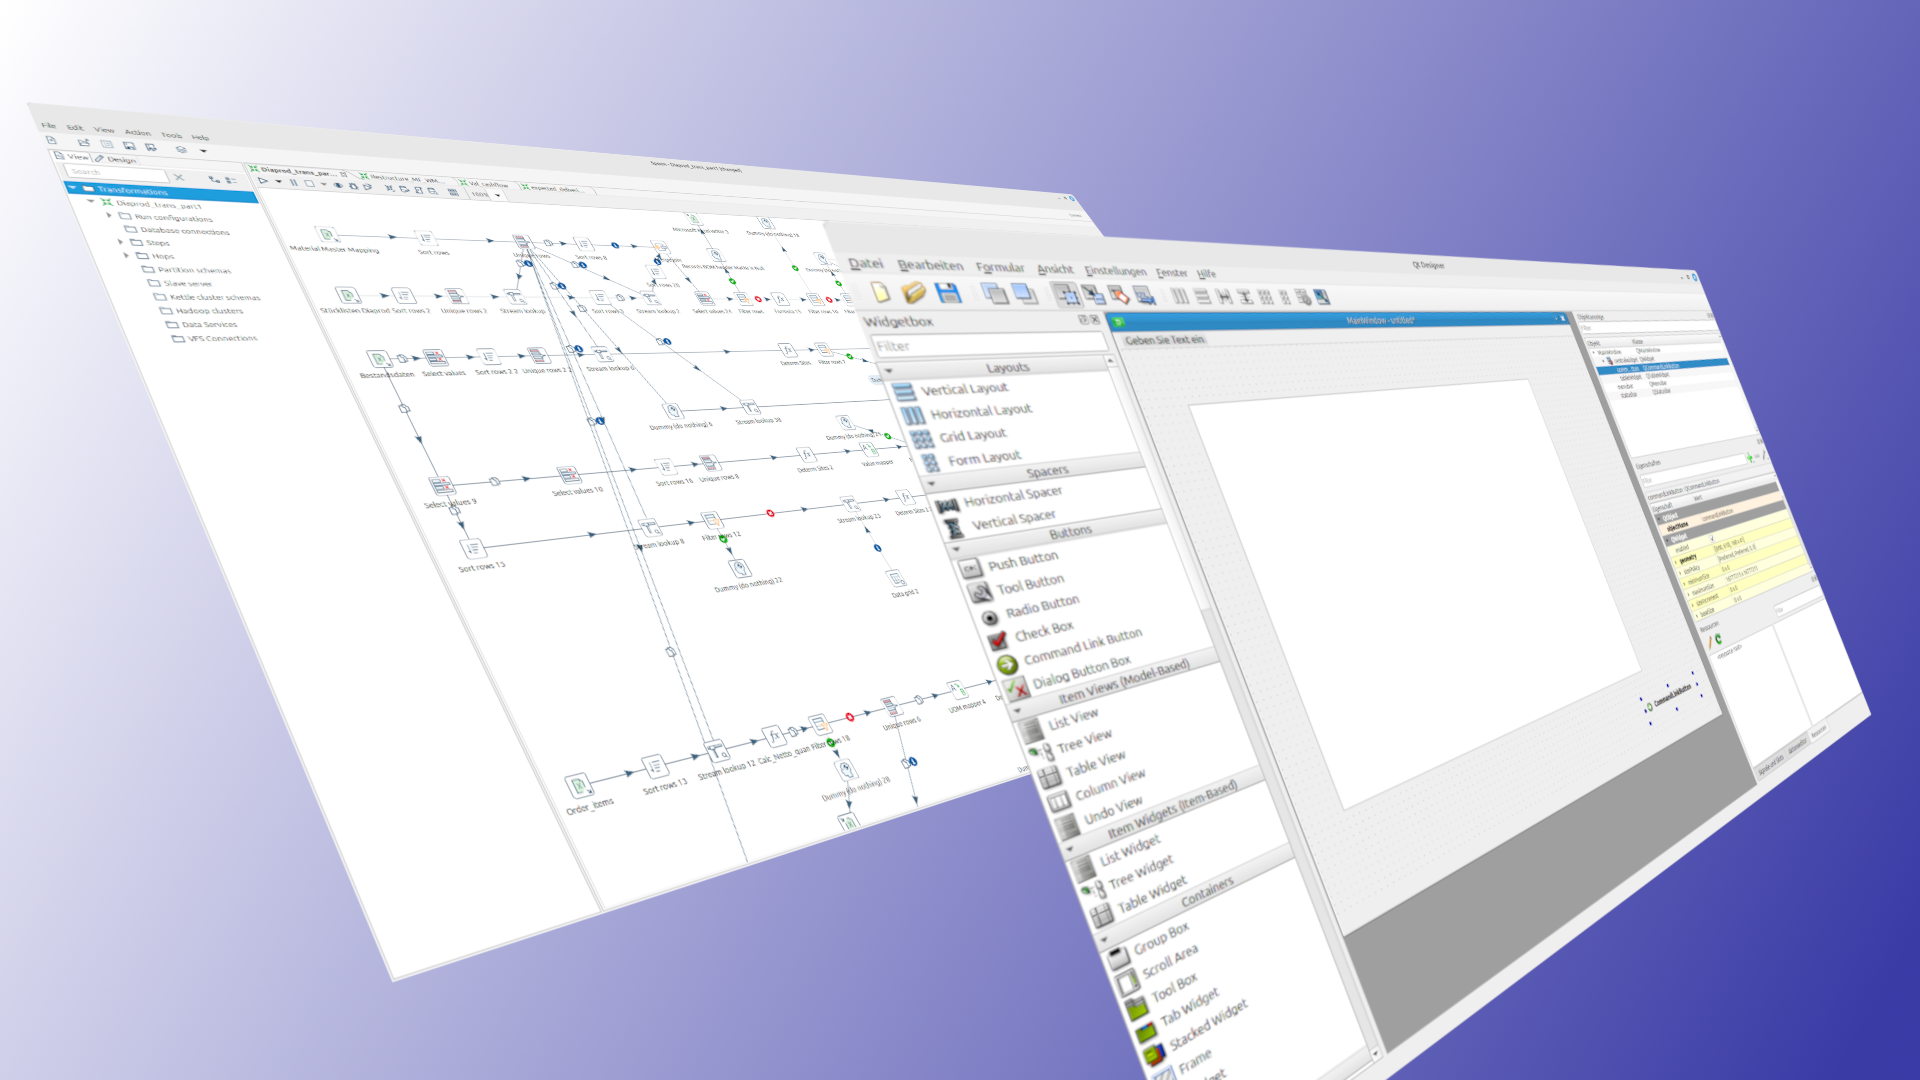This screenshot has width=1920, height=1080.
Task: Collapse the Transformations tree node
Action: point(73,188)
